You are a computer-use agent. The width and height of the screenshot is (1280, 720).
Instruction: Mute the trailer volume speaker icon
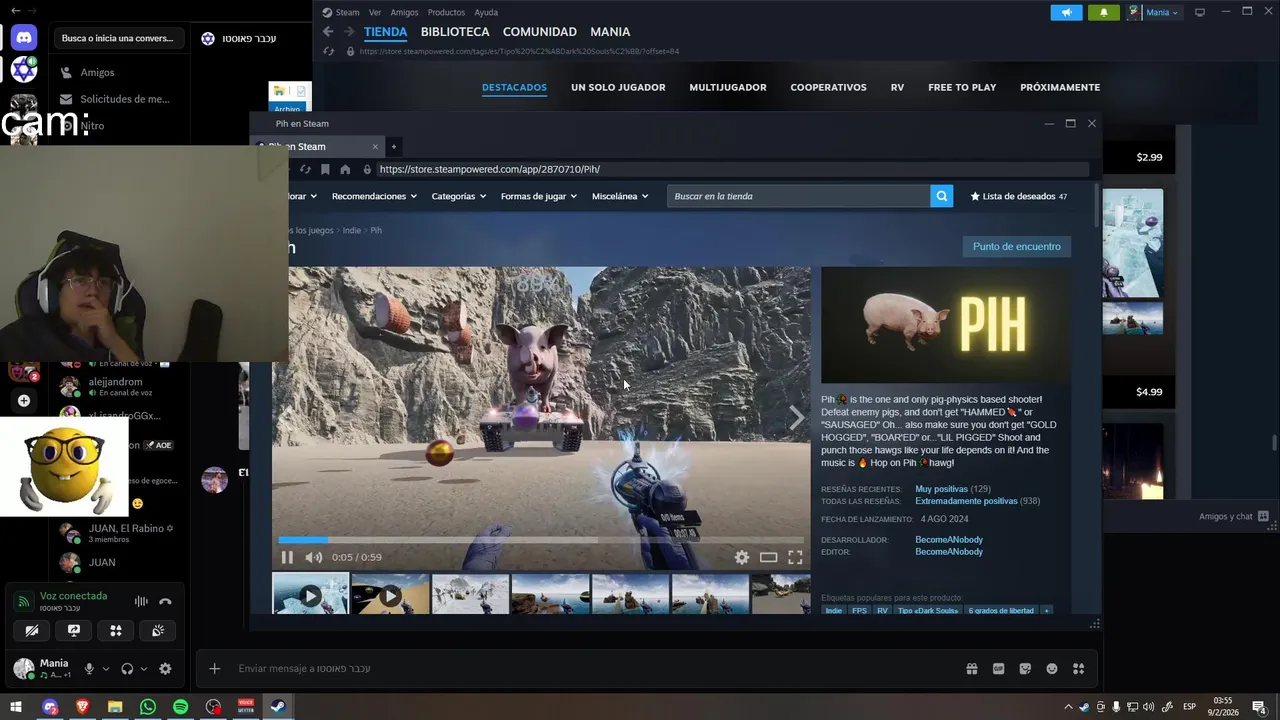(313, 557)
